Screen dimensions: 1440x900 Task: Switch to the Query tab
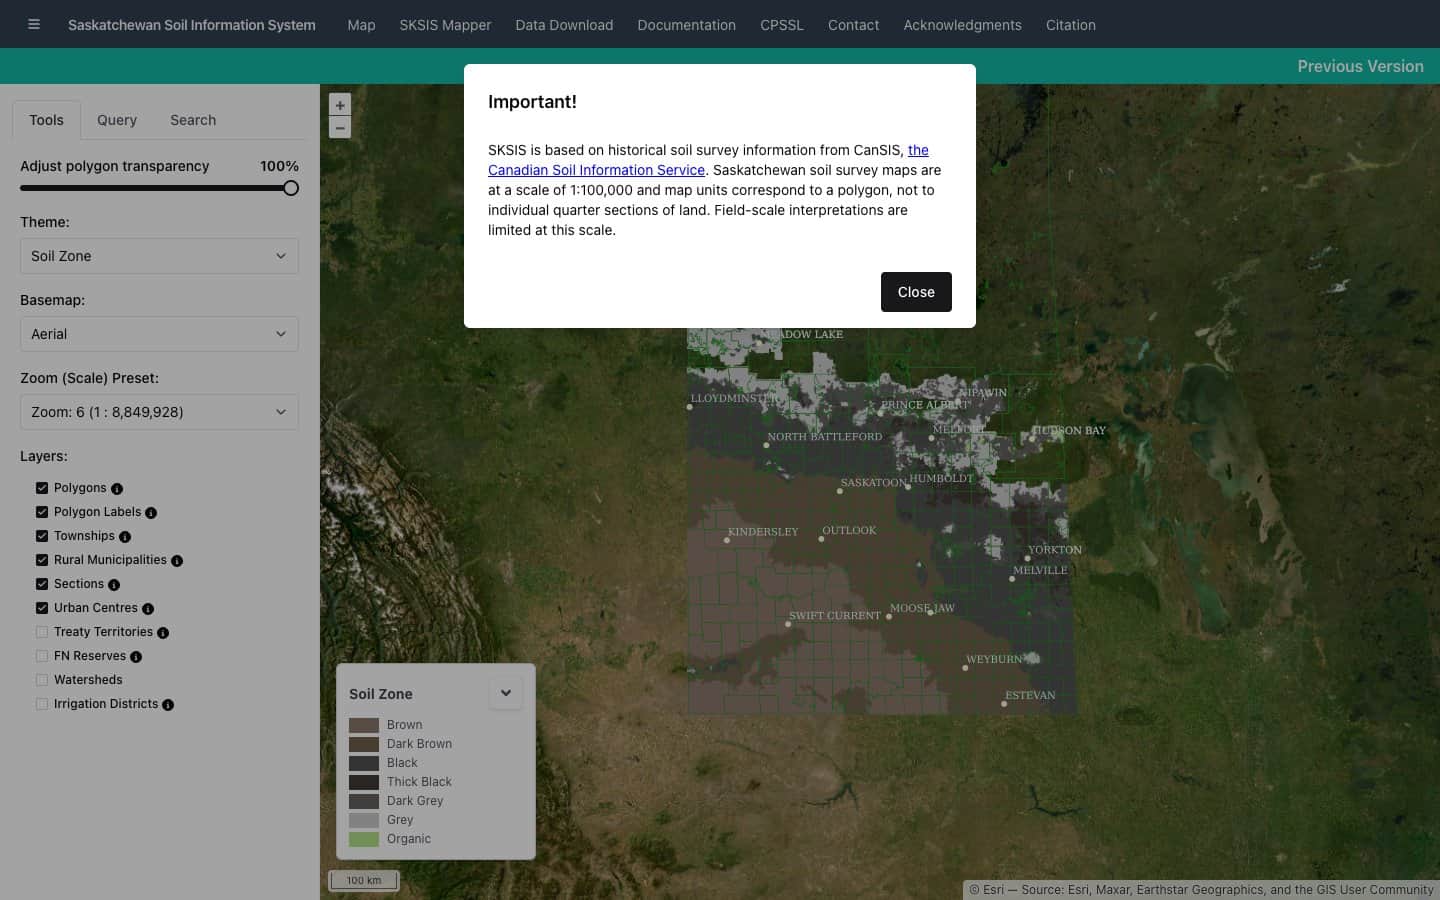[117, 120]
